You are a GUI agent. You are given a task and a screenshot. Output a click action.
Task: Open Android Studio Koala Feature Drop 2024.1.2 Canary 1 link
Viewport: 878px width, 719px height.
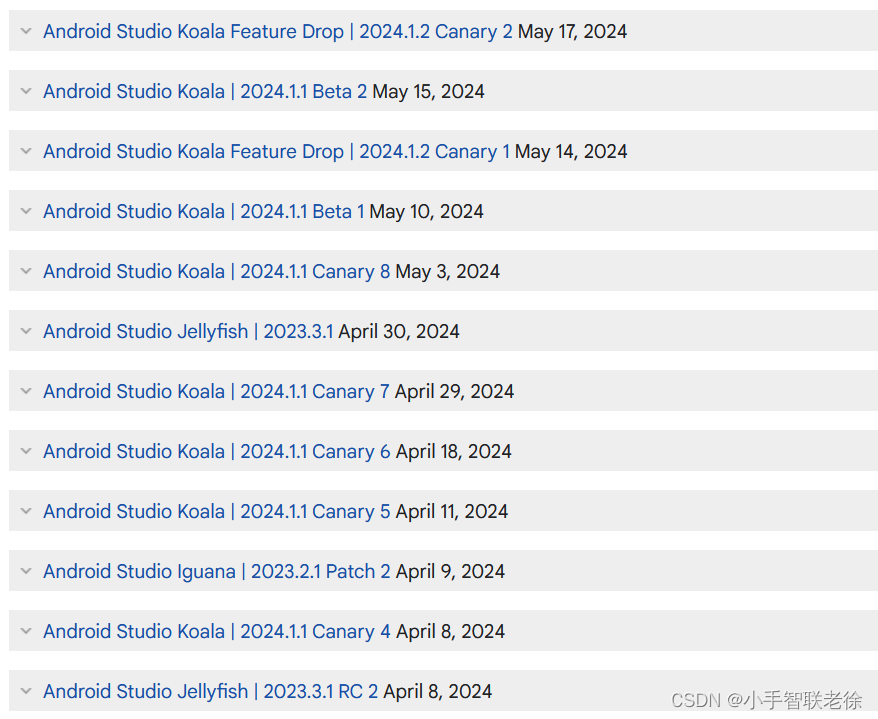(277, 151)
